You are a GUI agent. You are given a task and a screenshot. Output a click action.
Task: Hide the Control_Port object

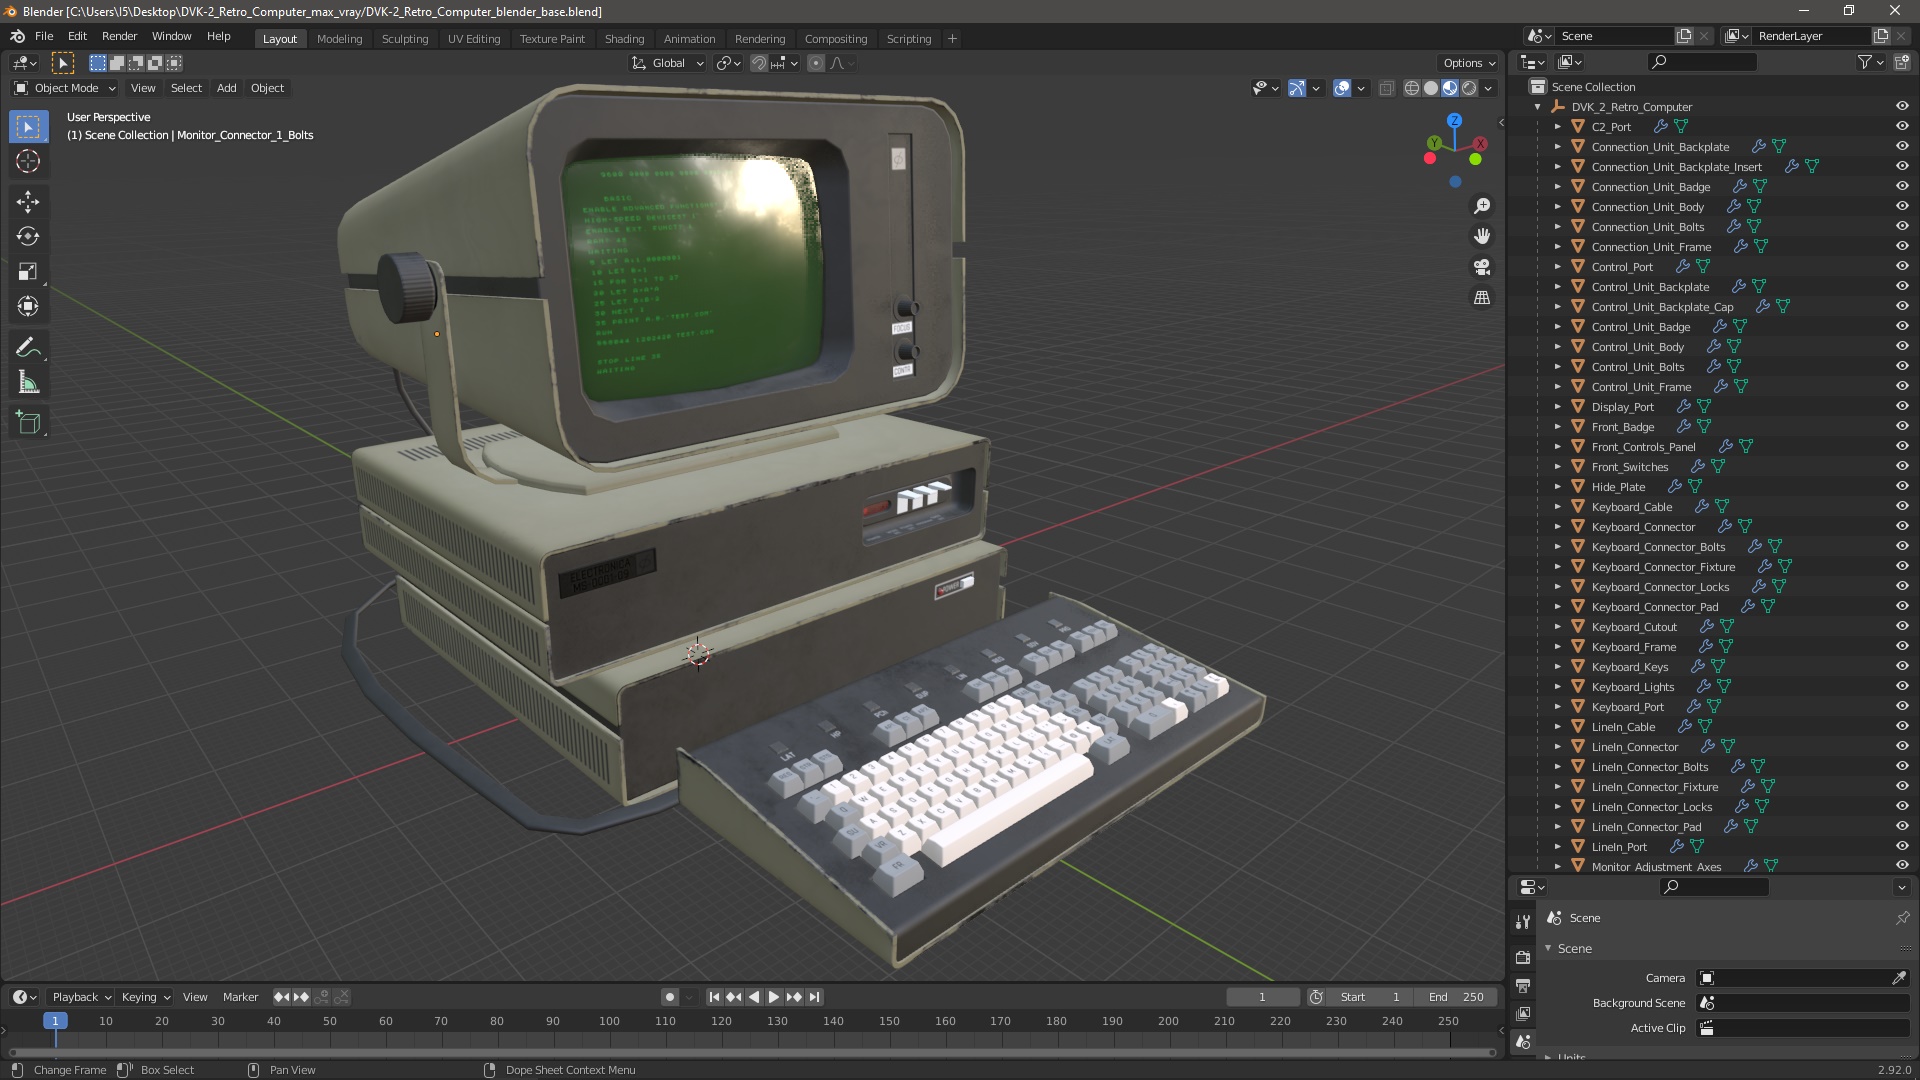tap(1902, 267)
